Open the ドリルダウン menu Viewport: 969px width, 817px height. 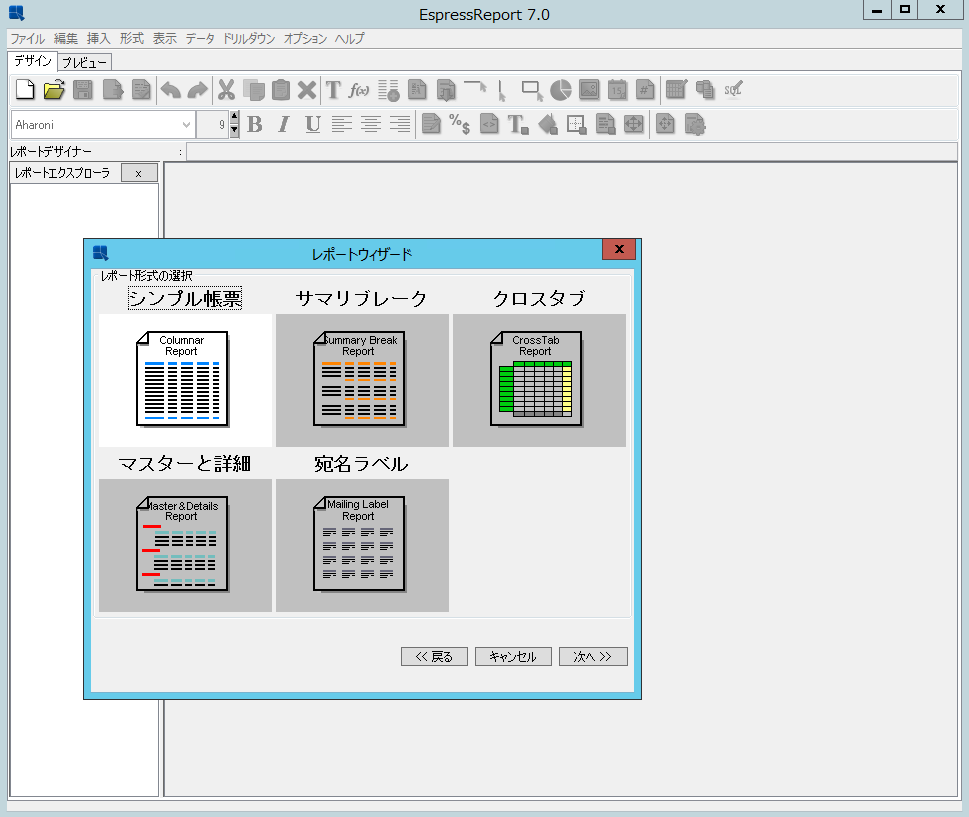pos(249,38)
